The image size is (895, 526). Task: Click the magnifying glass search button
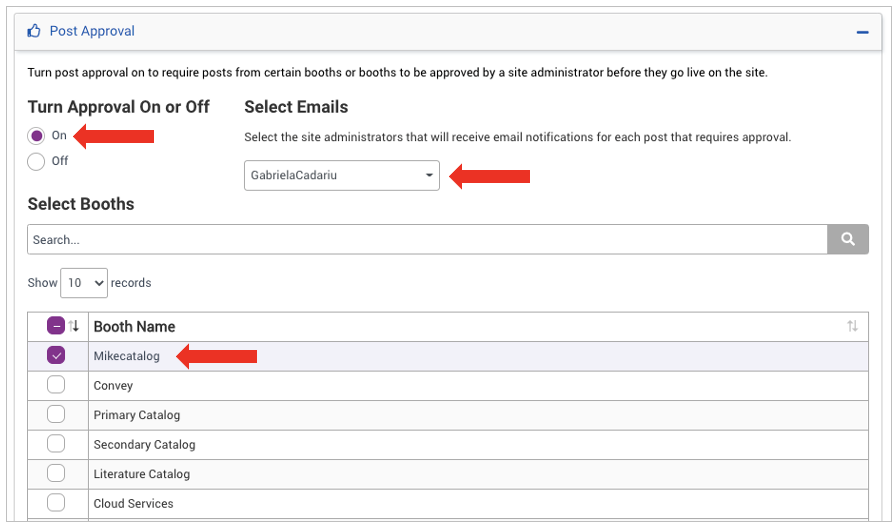(848, 240)
